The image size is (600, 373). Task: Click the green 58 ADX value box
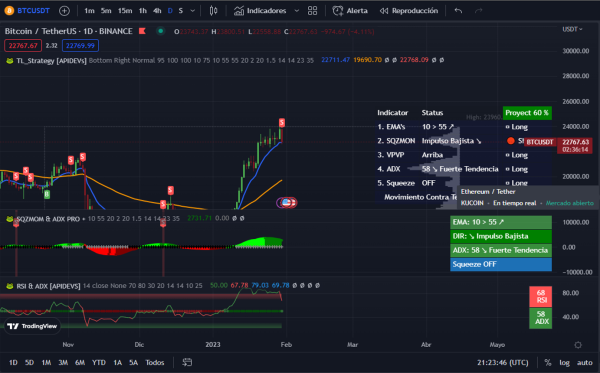pos(541,318)
